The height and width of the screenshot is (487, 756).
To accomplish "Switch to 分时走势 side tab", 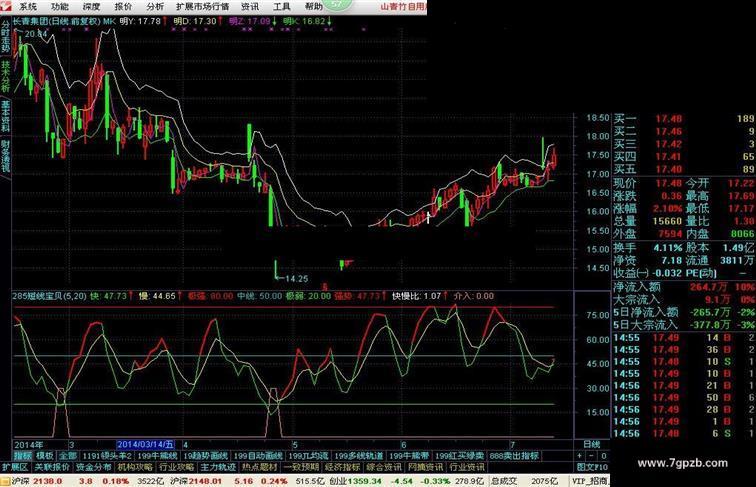I will (5, 38).
